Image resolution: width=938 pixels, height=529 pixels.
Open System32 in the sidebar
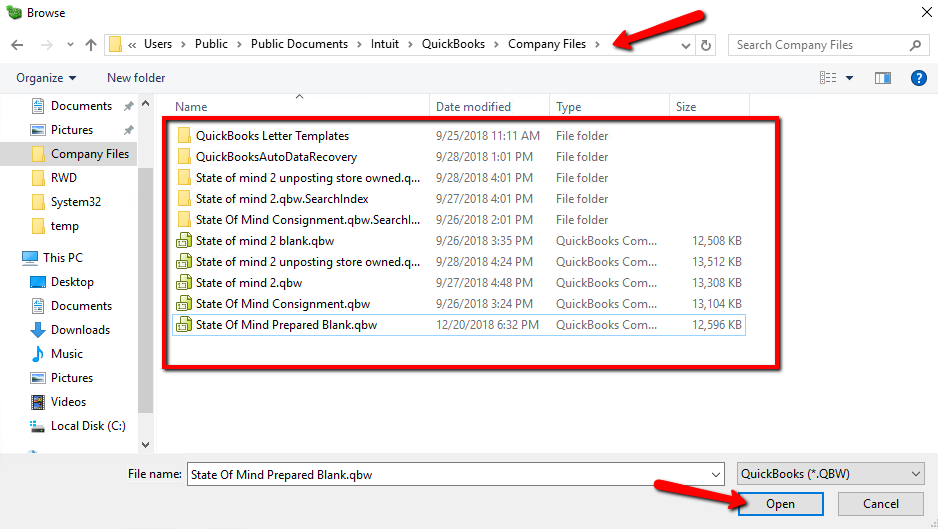tap(75, 202)
